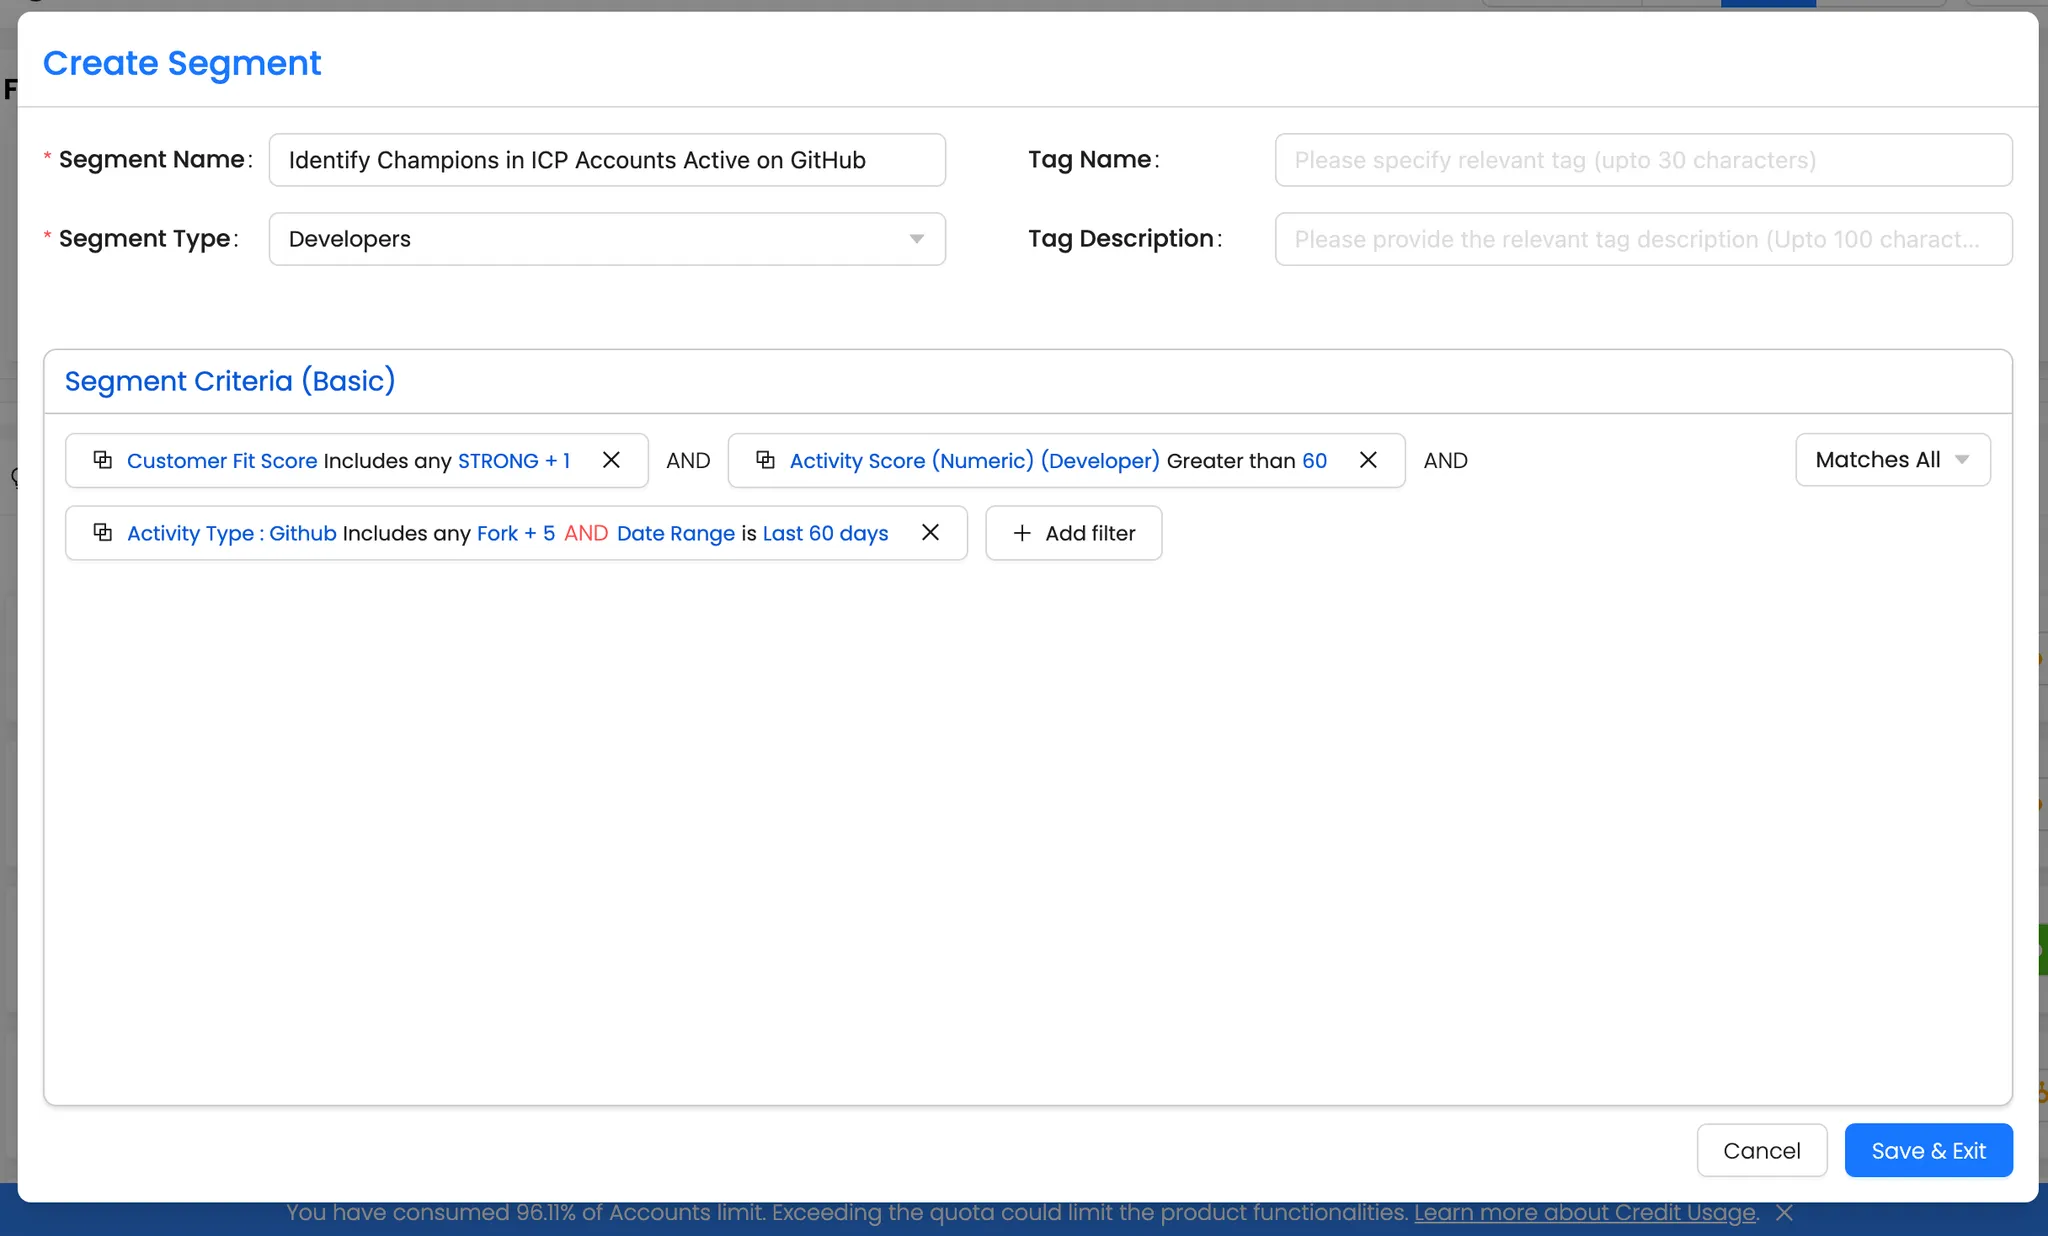The image size is (2048, 1236).
Task: Expand the Matches All dropdown
Action: (x=1892, y=460)
